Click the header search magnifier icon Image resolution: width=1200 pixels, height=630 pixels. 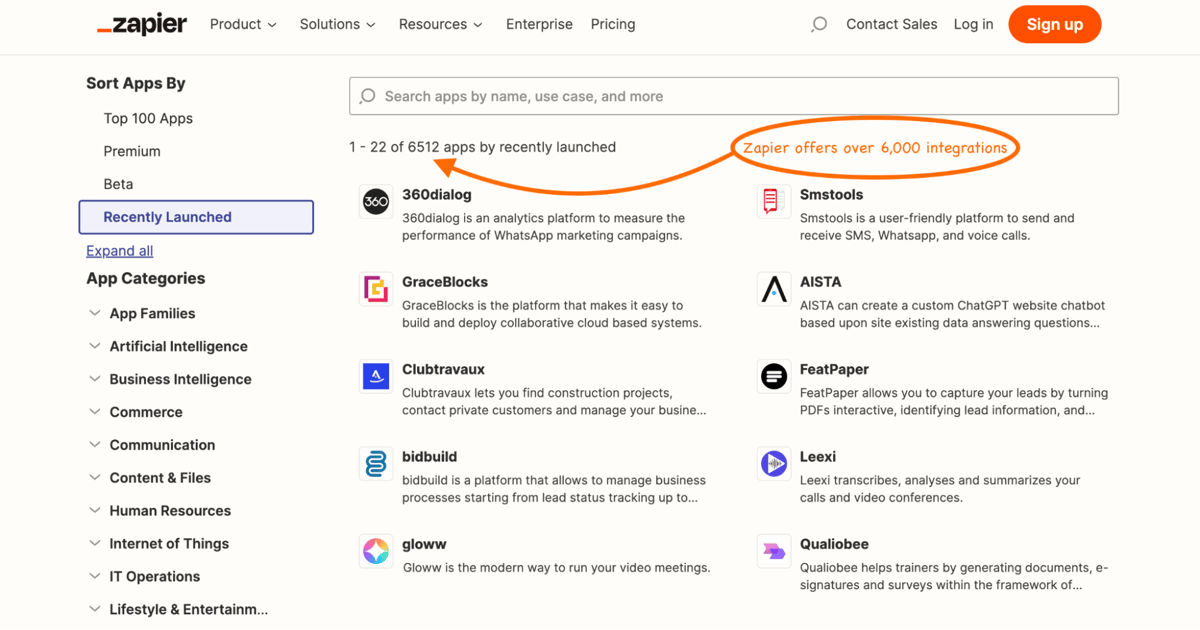[x=819, y=24]
